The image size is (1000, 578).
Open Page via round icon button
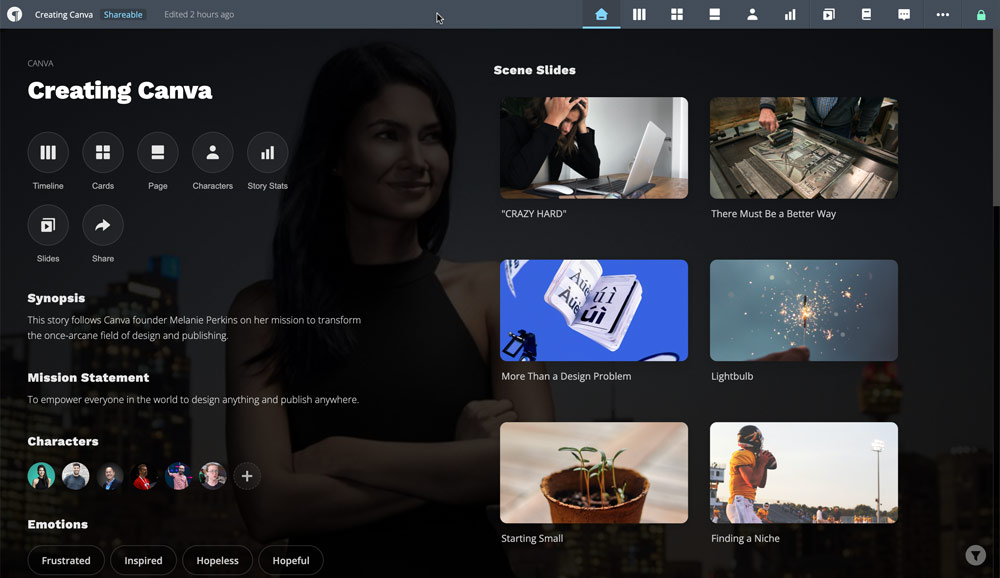pyautogui.click(x=158, y=152)
